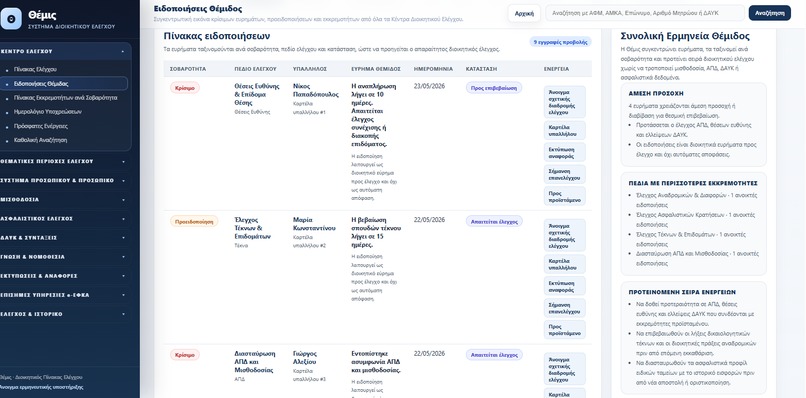
Task: Click Έλεγχος Ασφαλιστικών Κρατήσεων list item
Action: (695, 220)
